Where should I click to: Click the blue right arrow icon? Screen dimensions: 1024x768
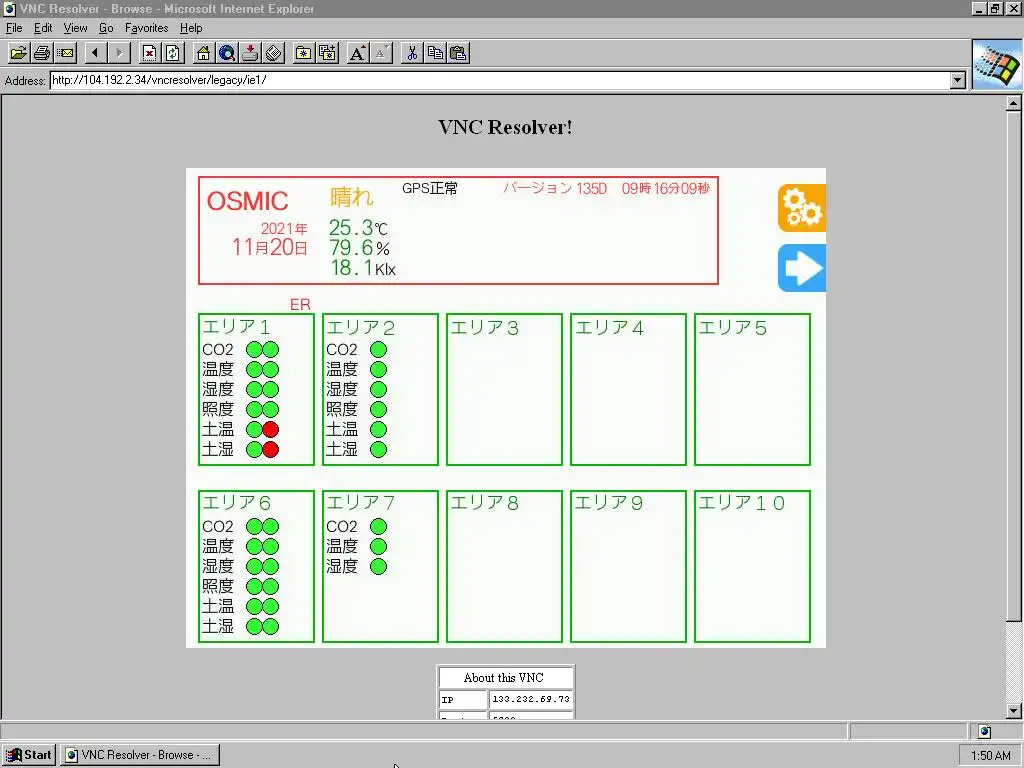coord(801,268)
